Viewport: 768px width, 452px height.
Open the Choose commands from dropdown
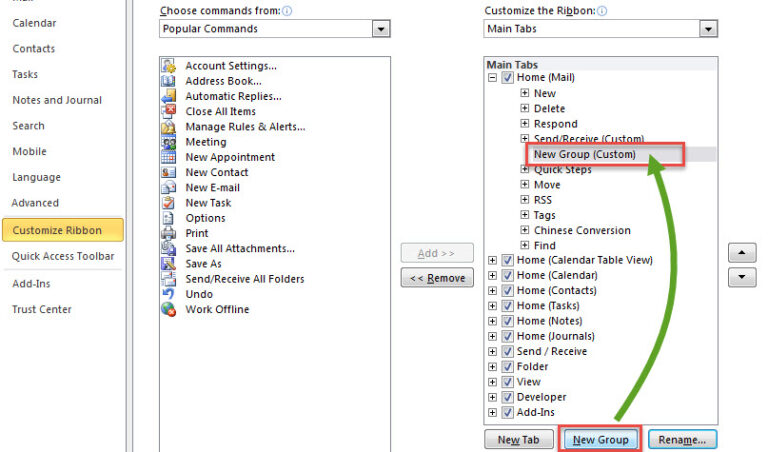click(381, 29)
